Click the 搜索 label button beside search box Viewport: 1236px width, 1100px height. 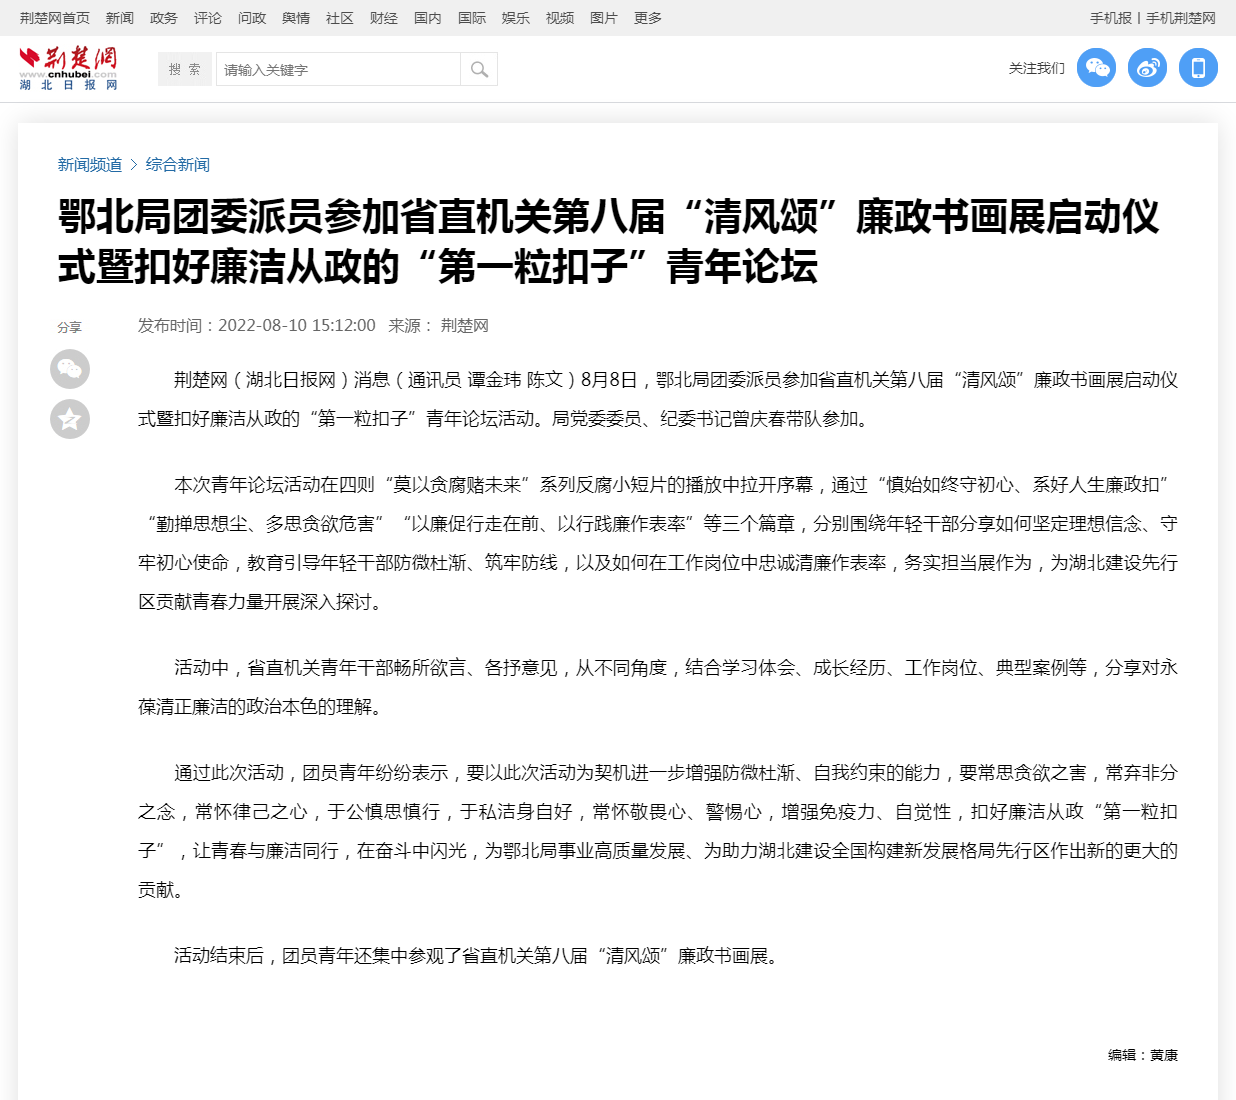point(185,69)
